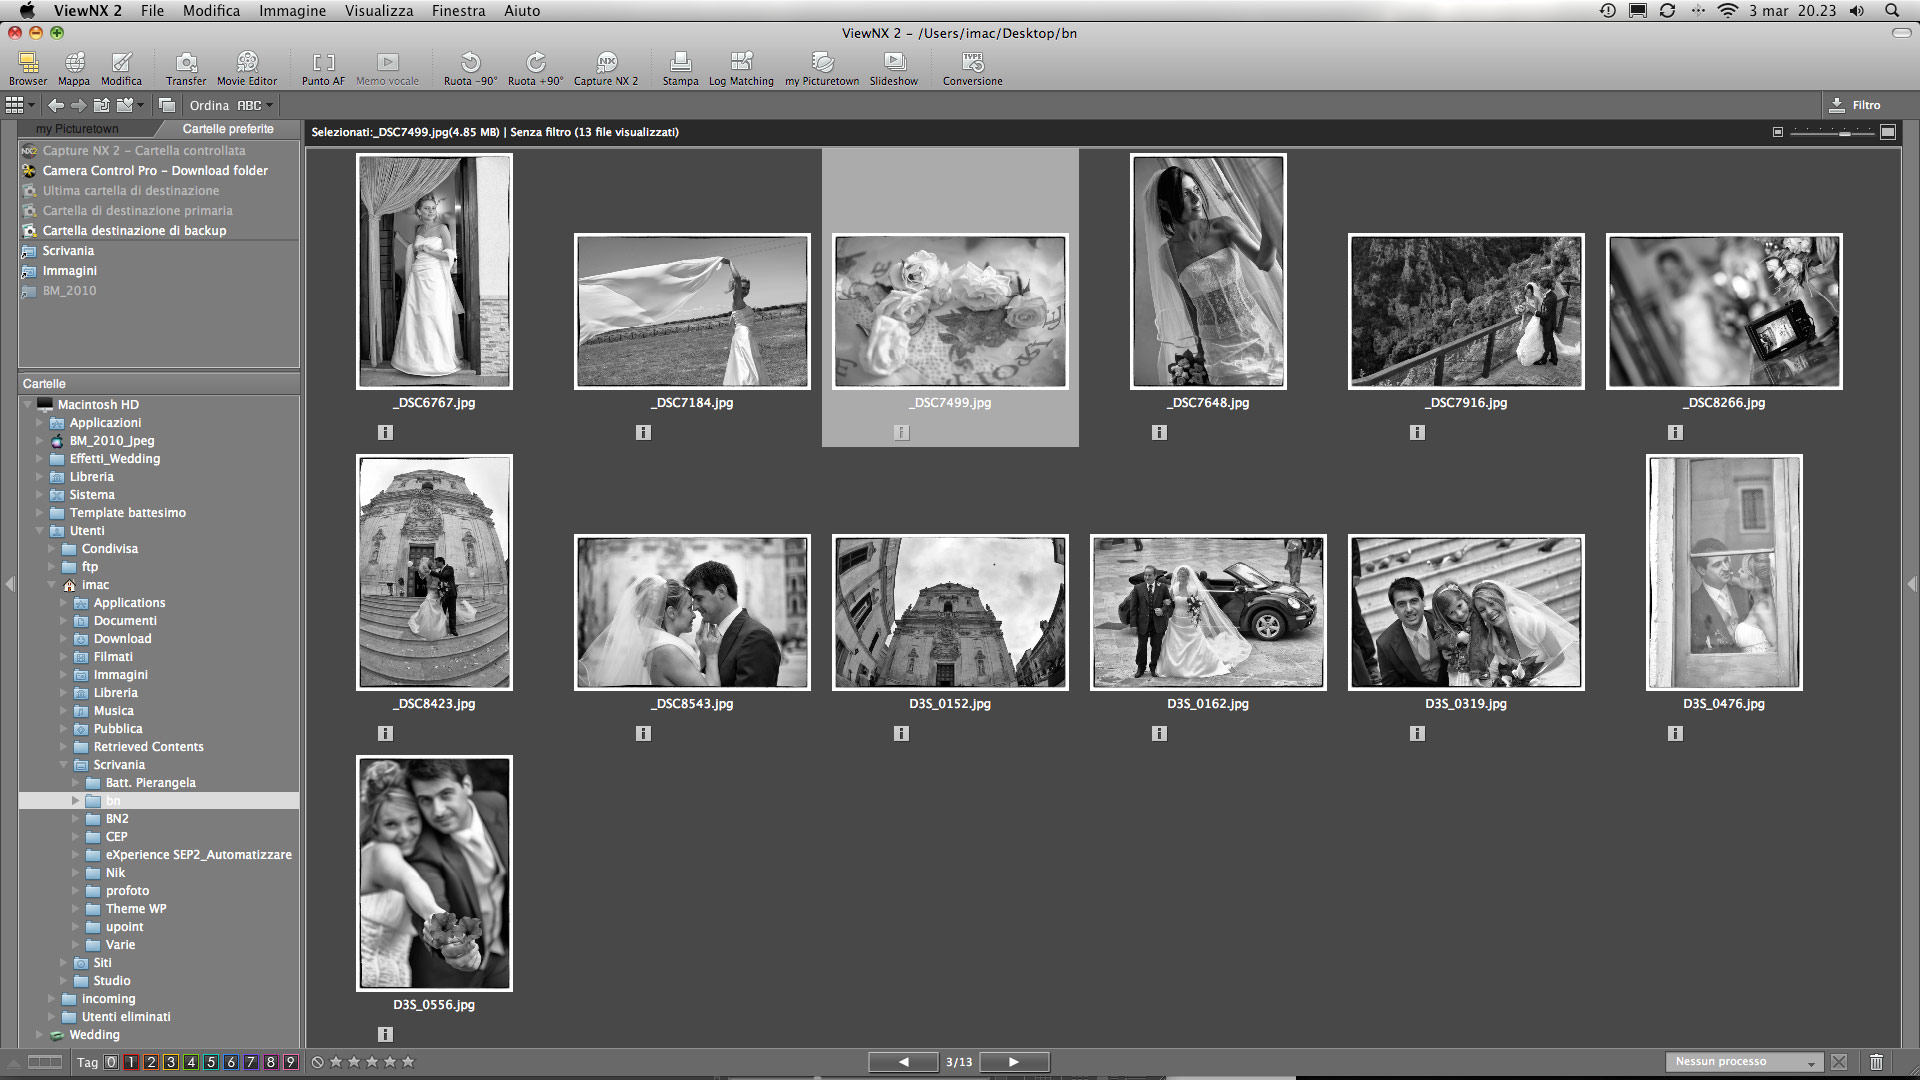The height and width of the screenshot is (1080, 1920).
Task: Open Spotlight search in menu bar
Action: point(1892,10)
